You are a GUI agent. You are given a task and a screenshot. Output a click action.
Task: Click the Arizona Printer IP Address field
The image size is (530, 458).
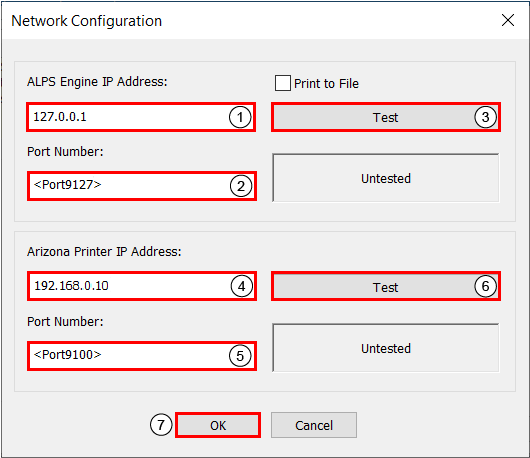coord(142,286)
